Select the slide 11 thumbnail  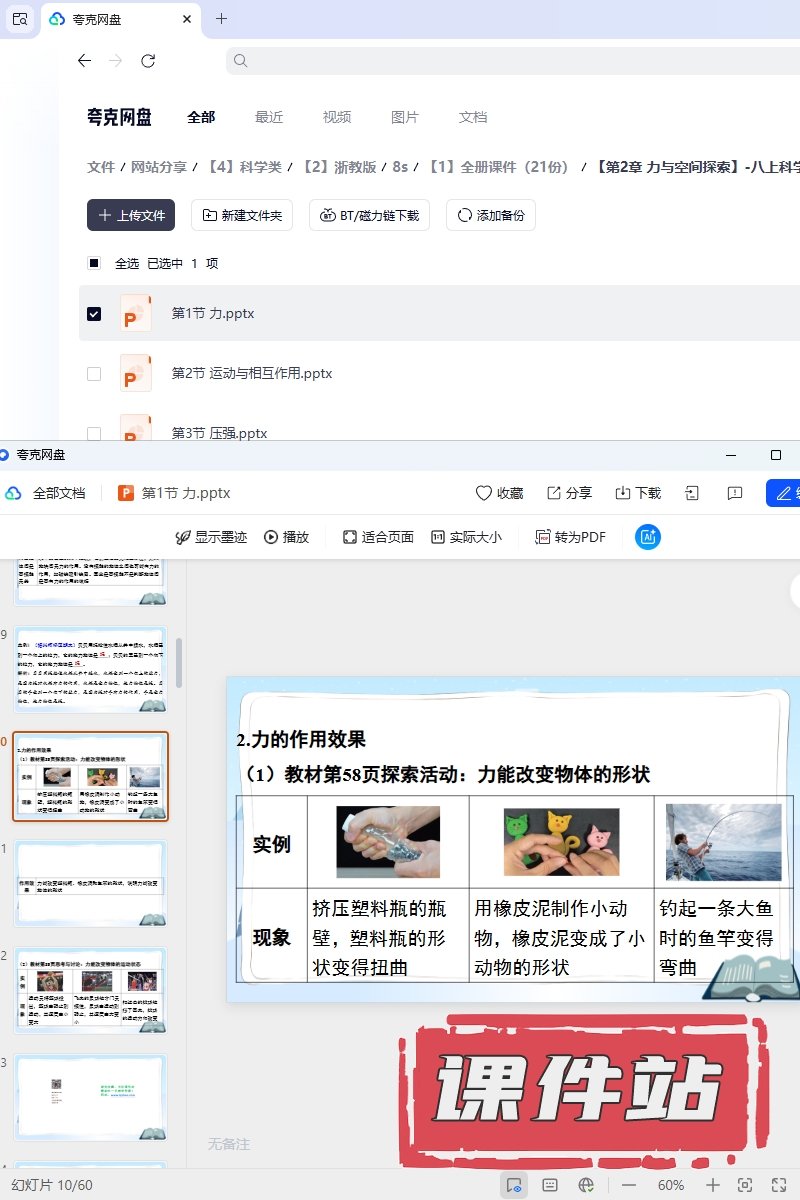click(x=91, y=883)
